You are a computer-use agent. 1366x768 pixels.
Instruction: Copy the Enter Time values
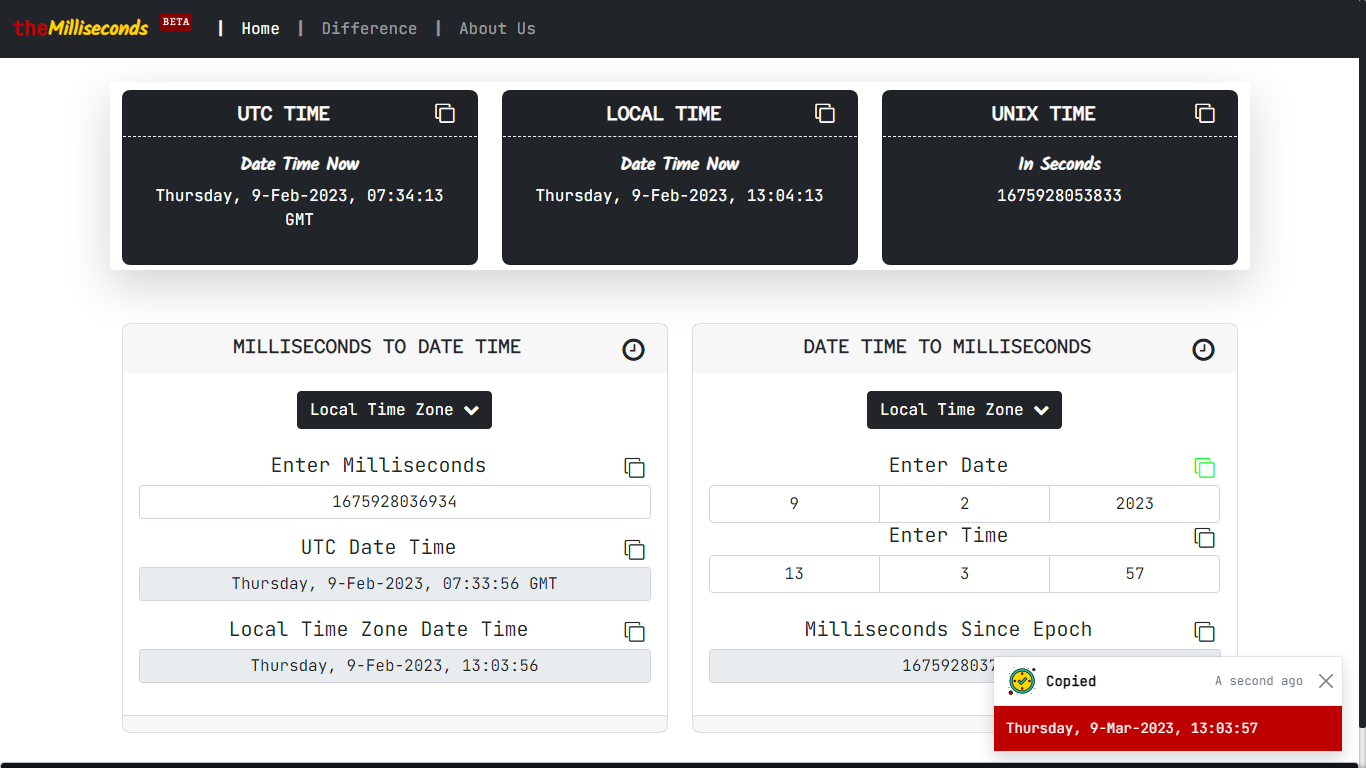[1204, 537]
